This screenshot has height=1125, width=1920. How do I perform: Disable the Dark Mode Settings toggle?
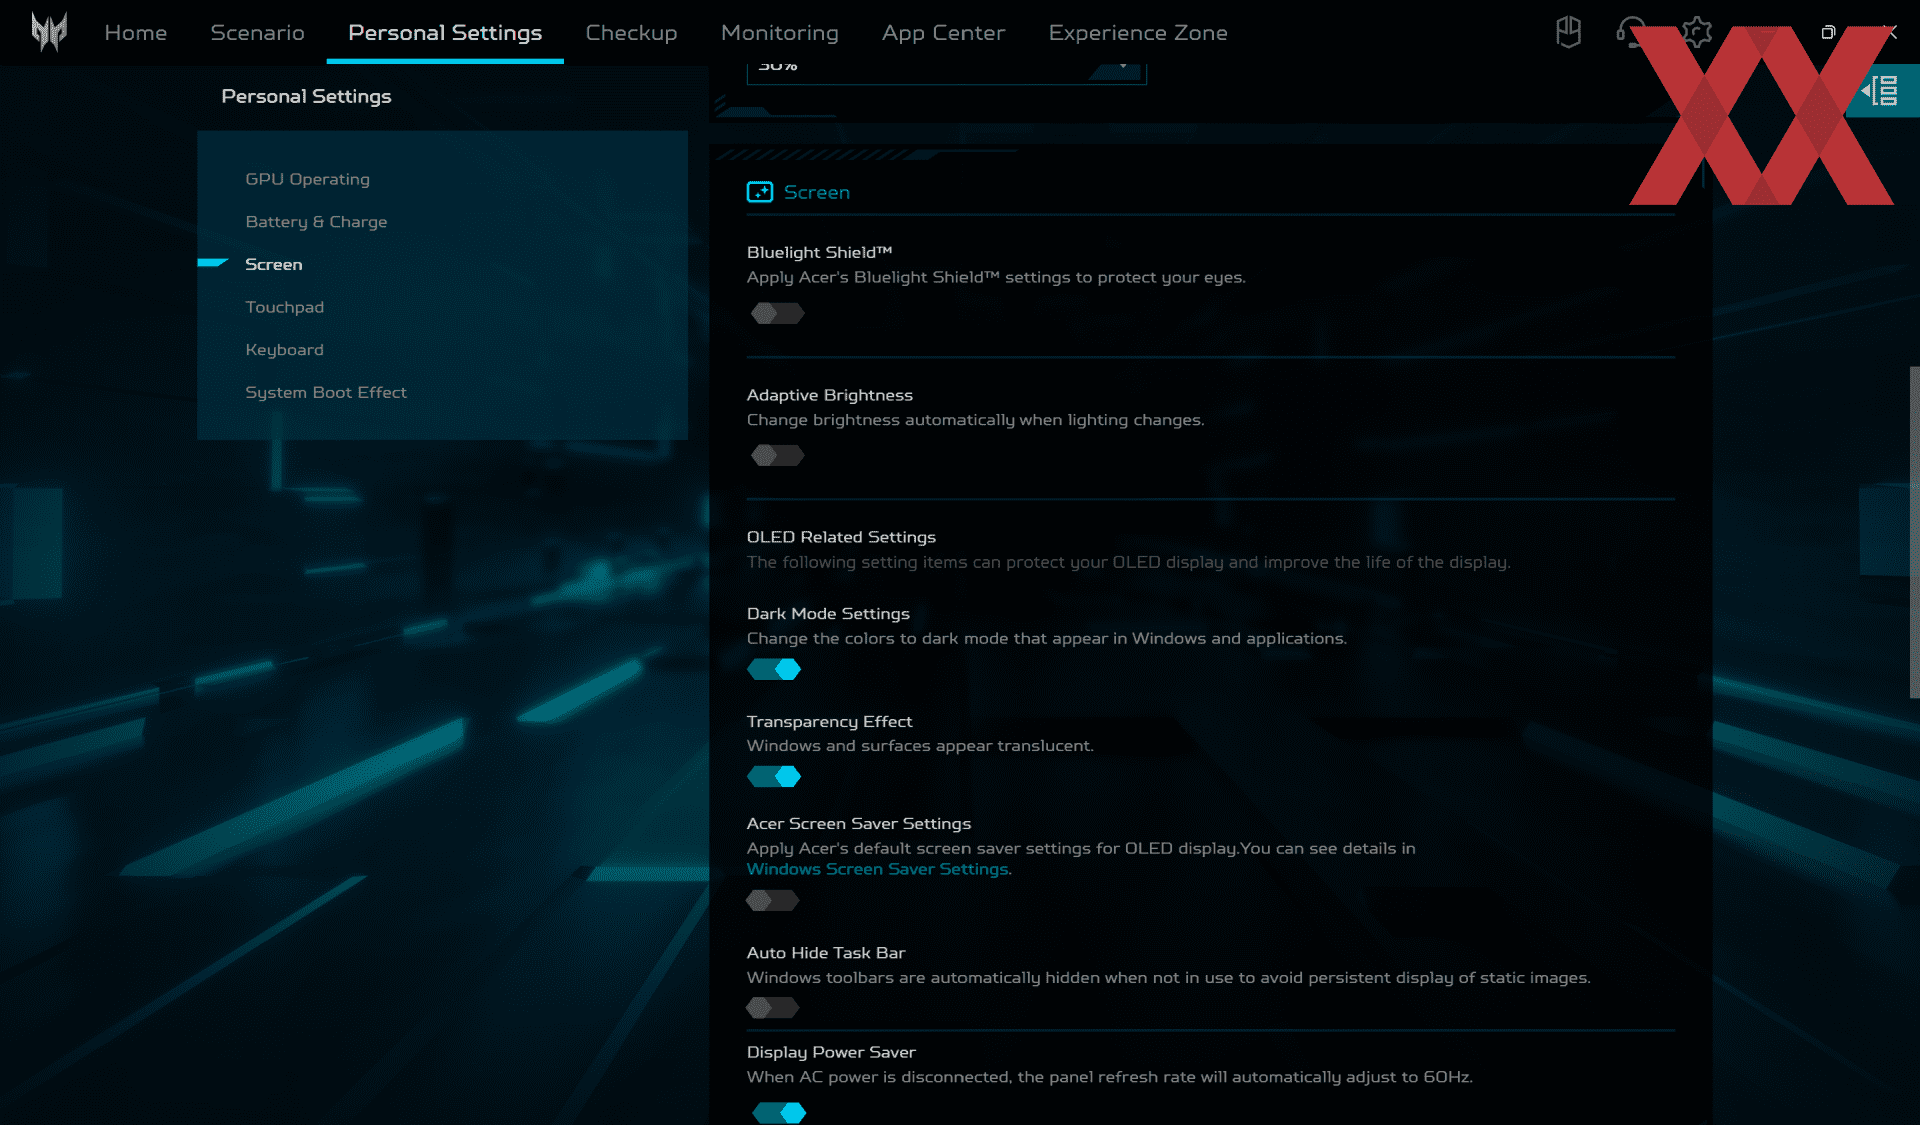pyautogui.click(x=775, y=670)
